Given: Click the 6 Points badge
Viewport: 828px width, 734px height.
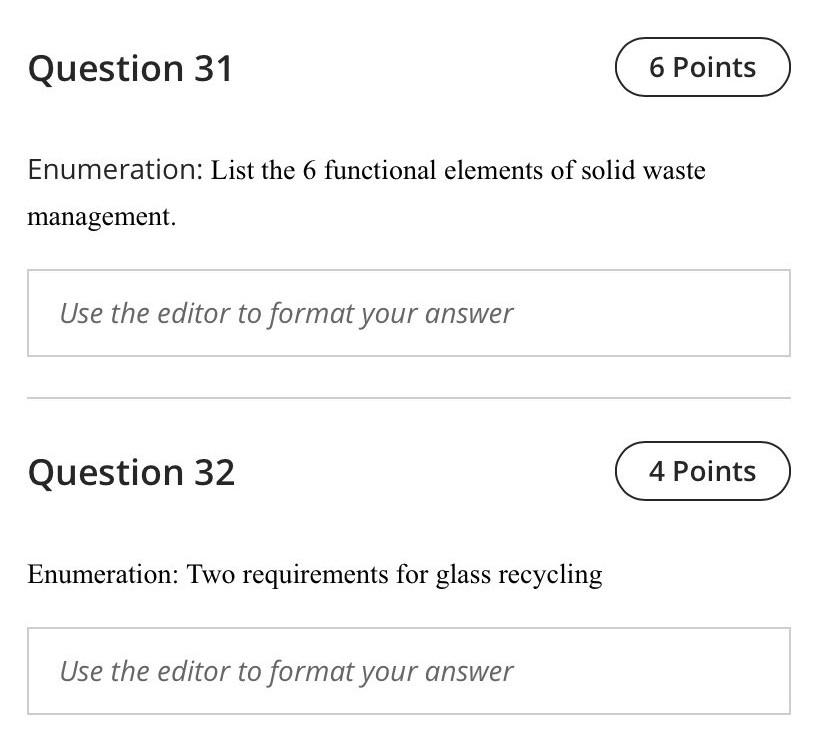Looking at the screenshot, I should click(702, 67).
